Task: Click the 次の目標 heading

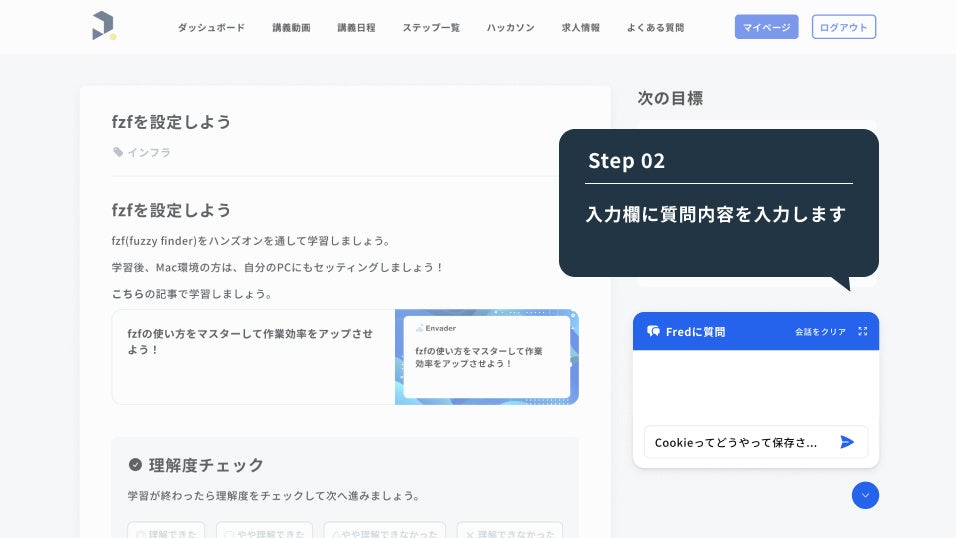Action: click(670, 98)
